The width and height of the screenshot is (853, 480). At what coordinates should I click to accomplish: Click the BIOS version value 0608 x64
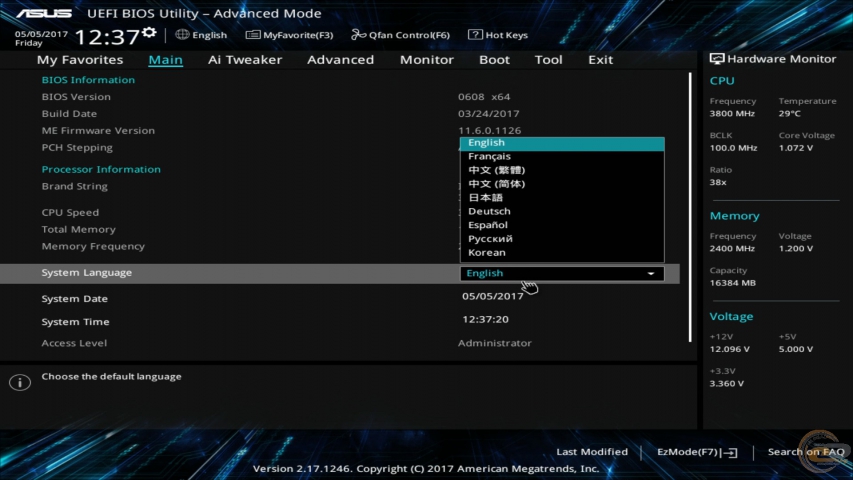[484, 97]
